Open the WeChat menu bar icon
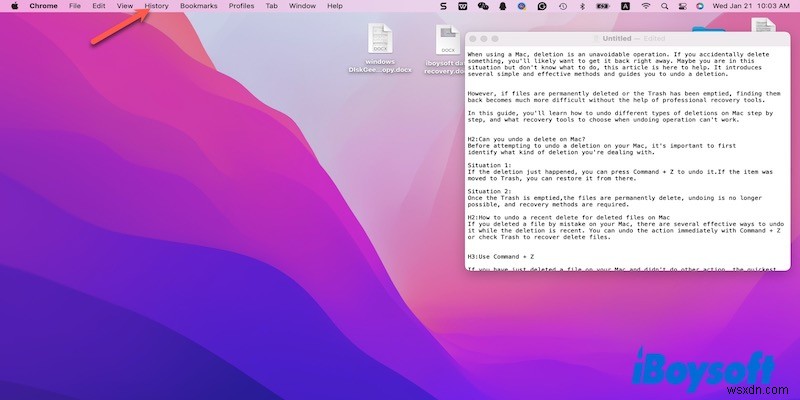The height and width of the screenshot is (400, 800). coord(483,6)
